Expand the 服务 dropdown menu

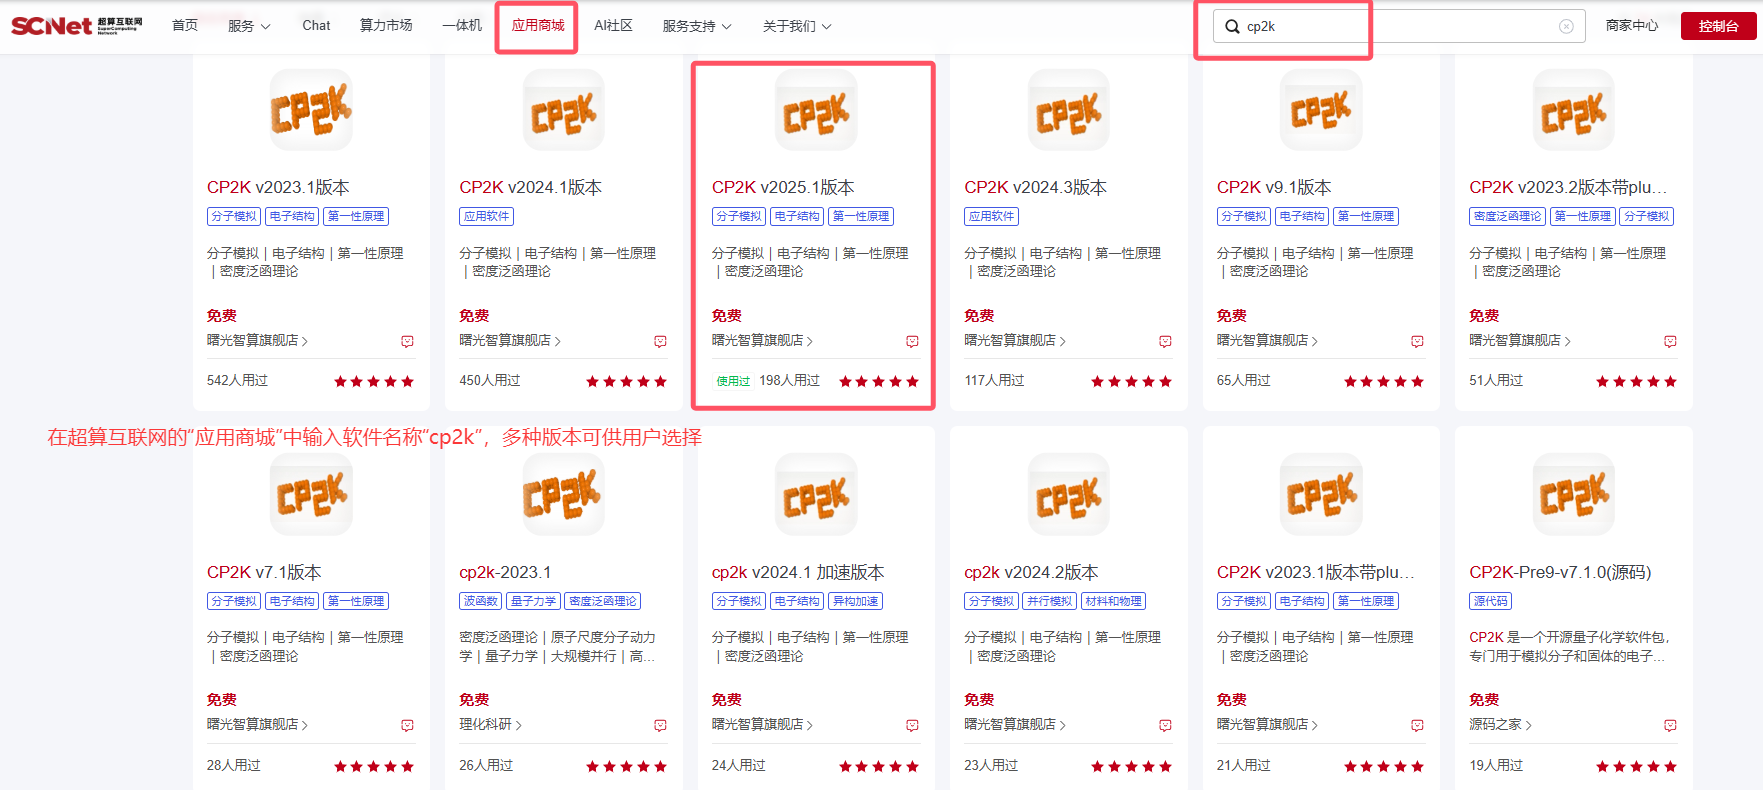click(249, 26)
